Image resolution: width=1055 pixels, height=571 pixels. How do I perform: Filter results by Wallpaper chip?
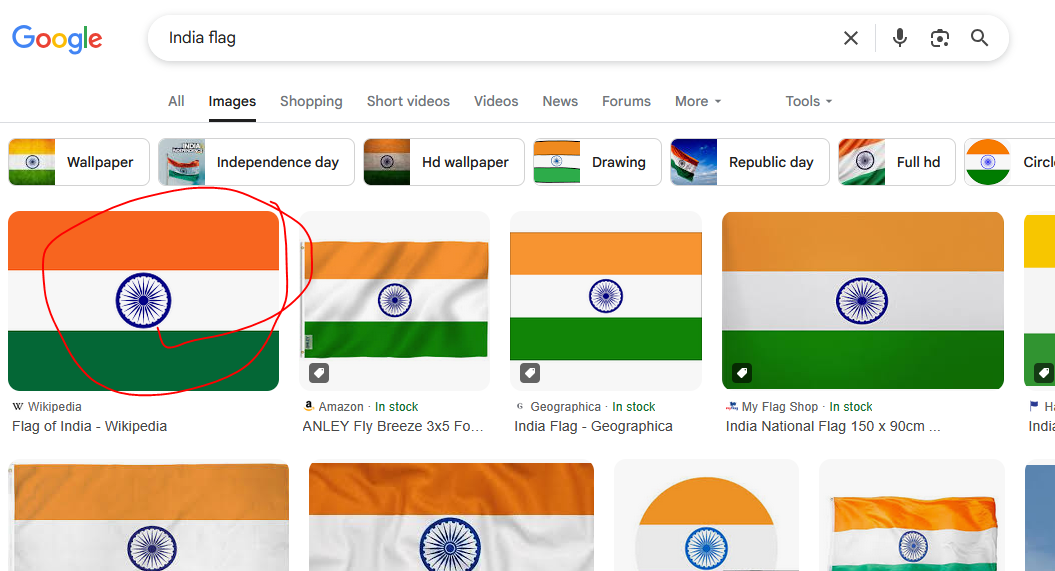coord(79,162)
